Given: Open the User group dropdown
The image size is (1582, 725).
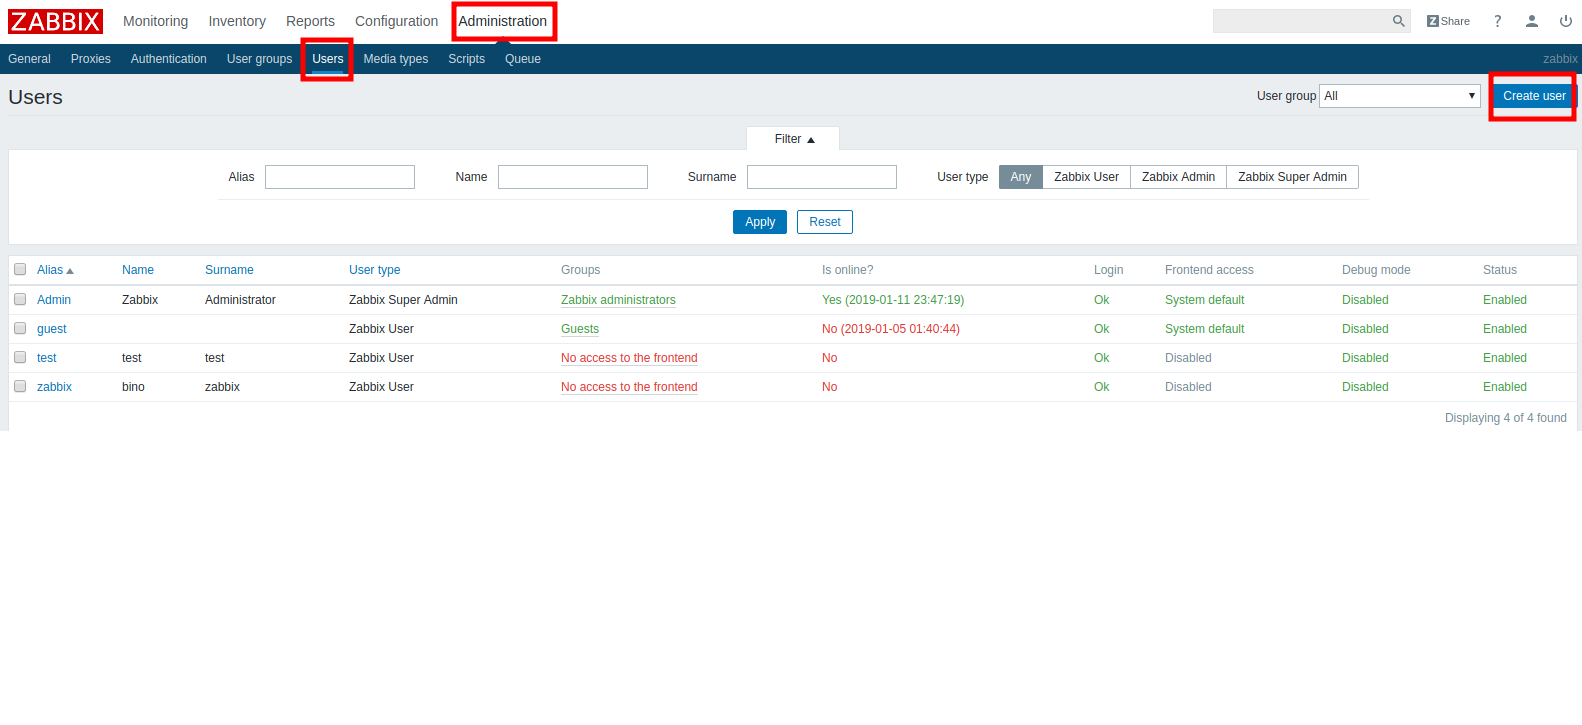Looking at the screenshot, I should coord(1399,96).
